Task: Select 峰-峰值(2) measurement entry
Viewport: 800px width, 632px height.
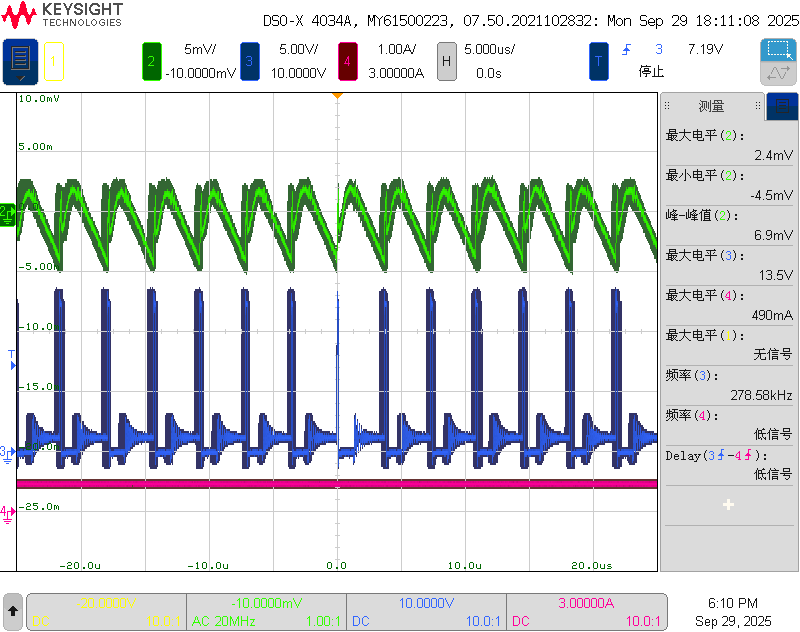Action: point(728,225)
